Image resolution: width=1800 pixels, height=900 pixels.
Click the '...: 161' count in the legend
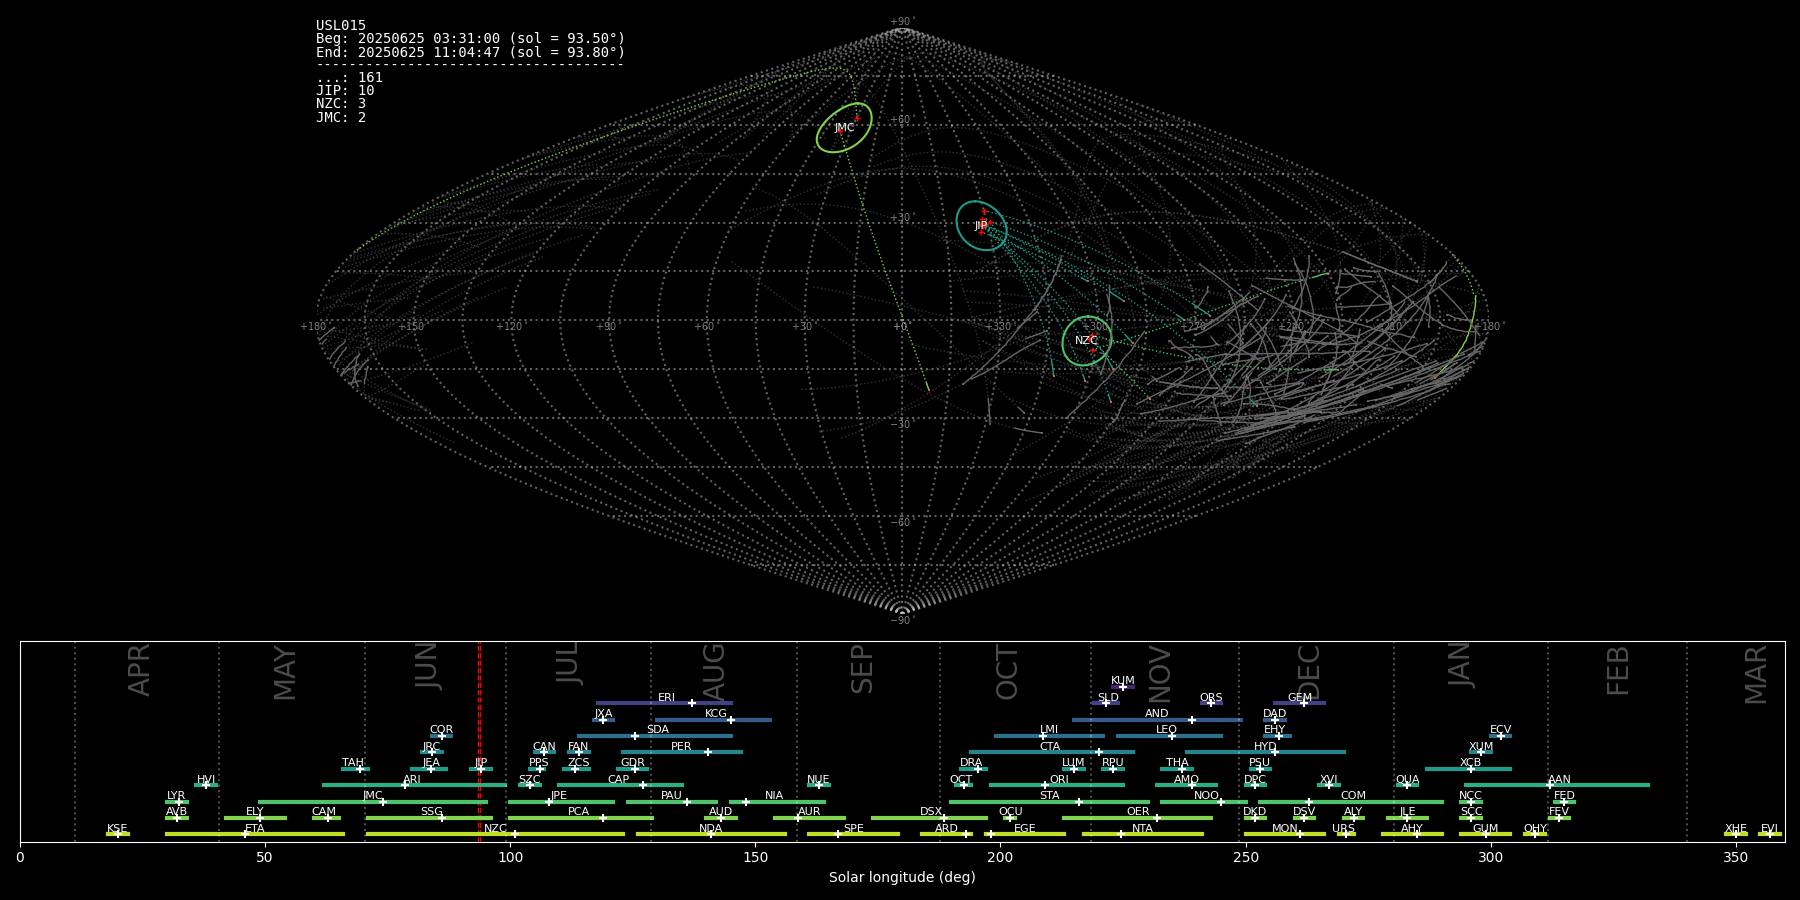pyautogui.click(x=349, y=77)
